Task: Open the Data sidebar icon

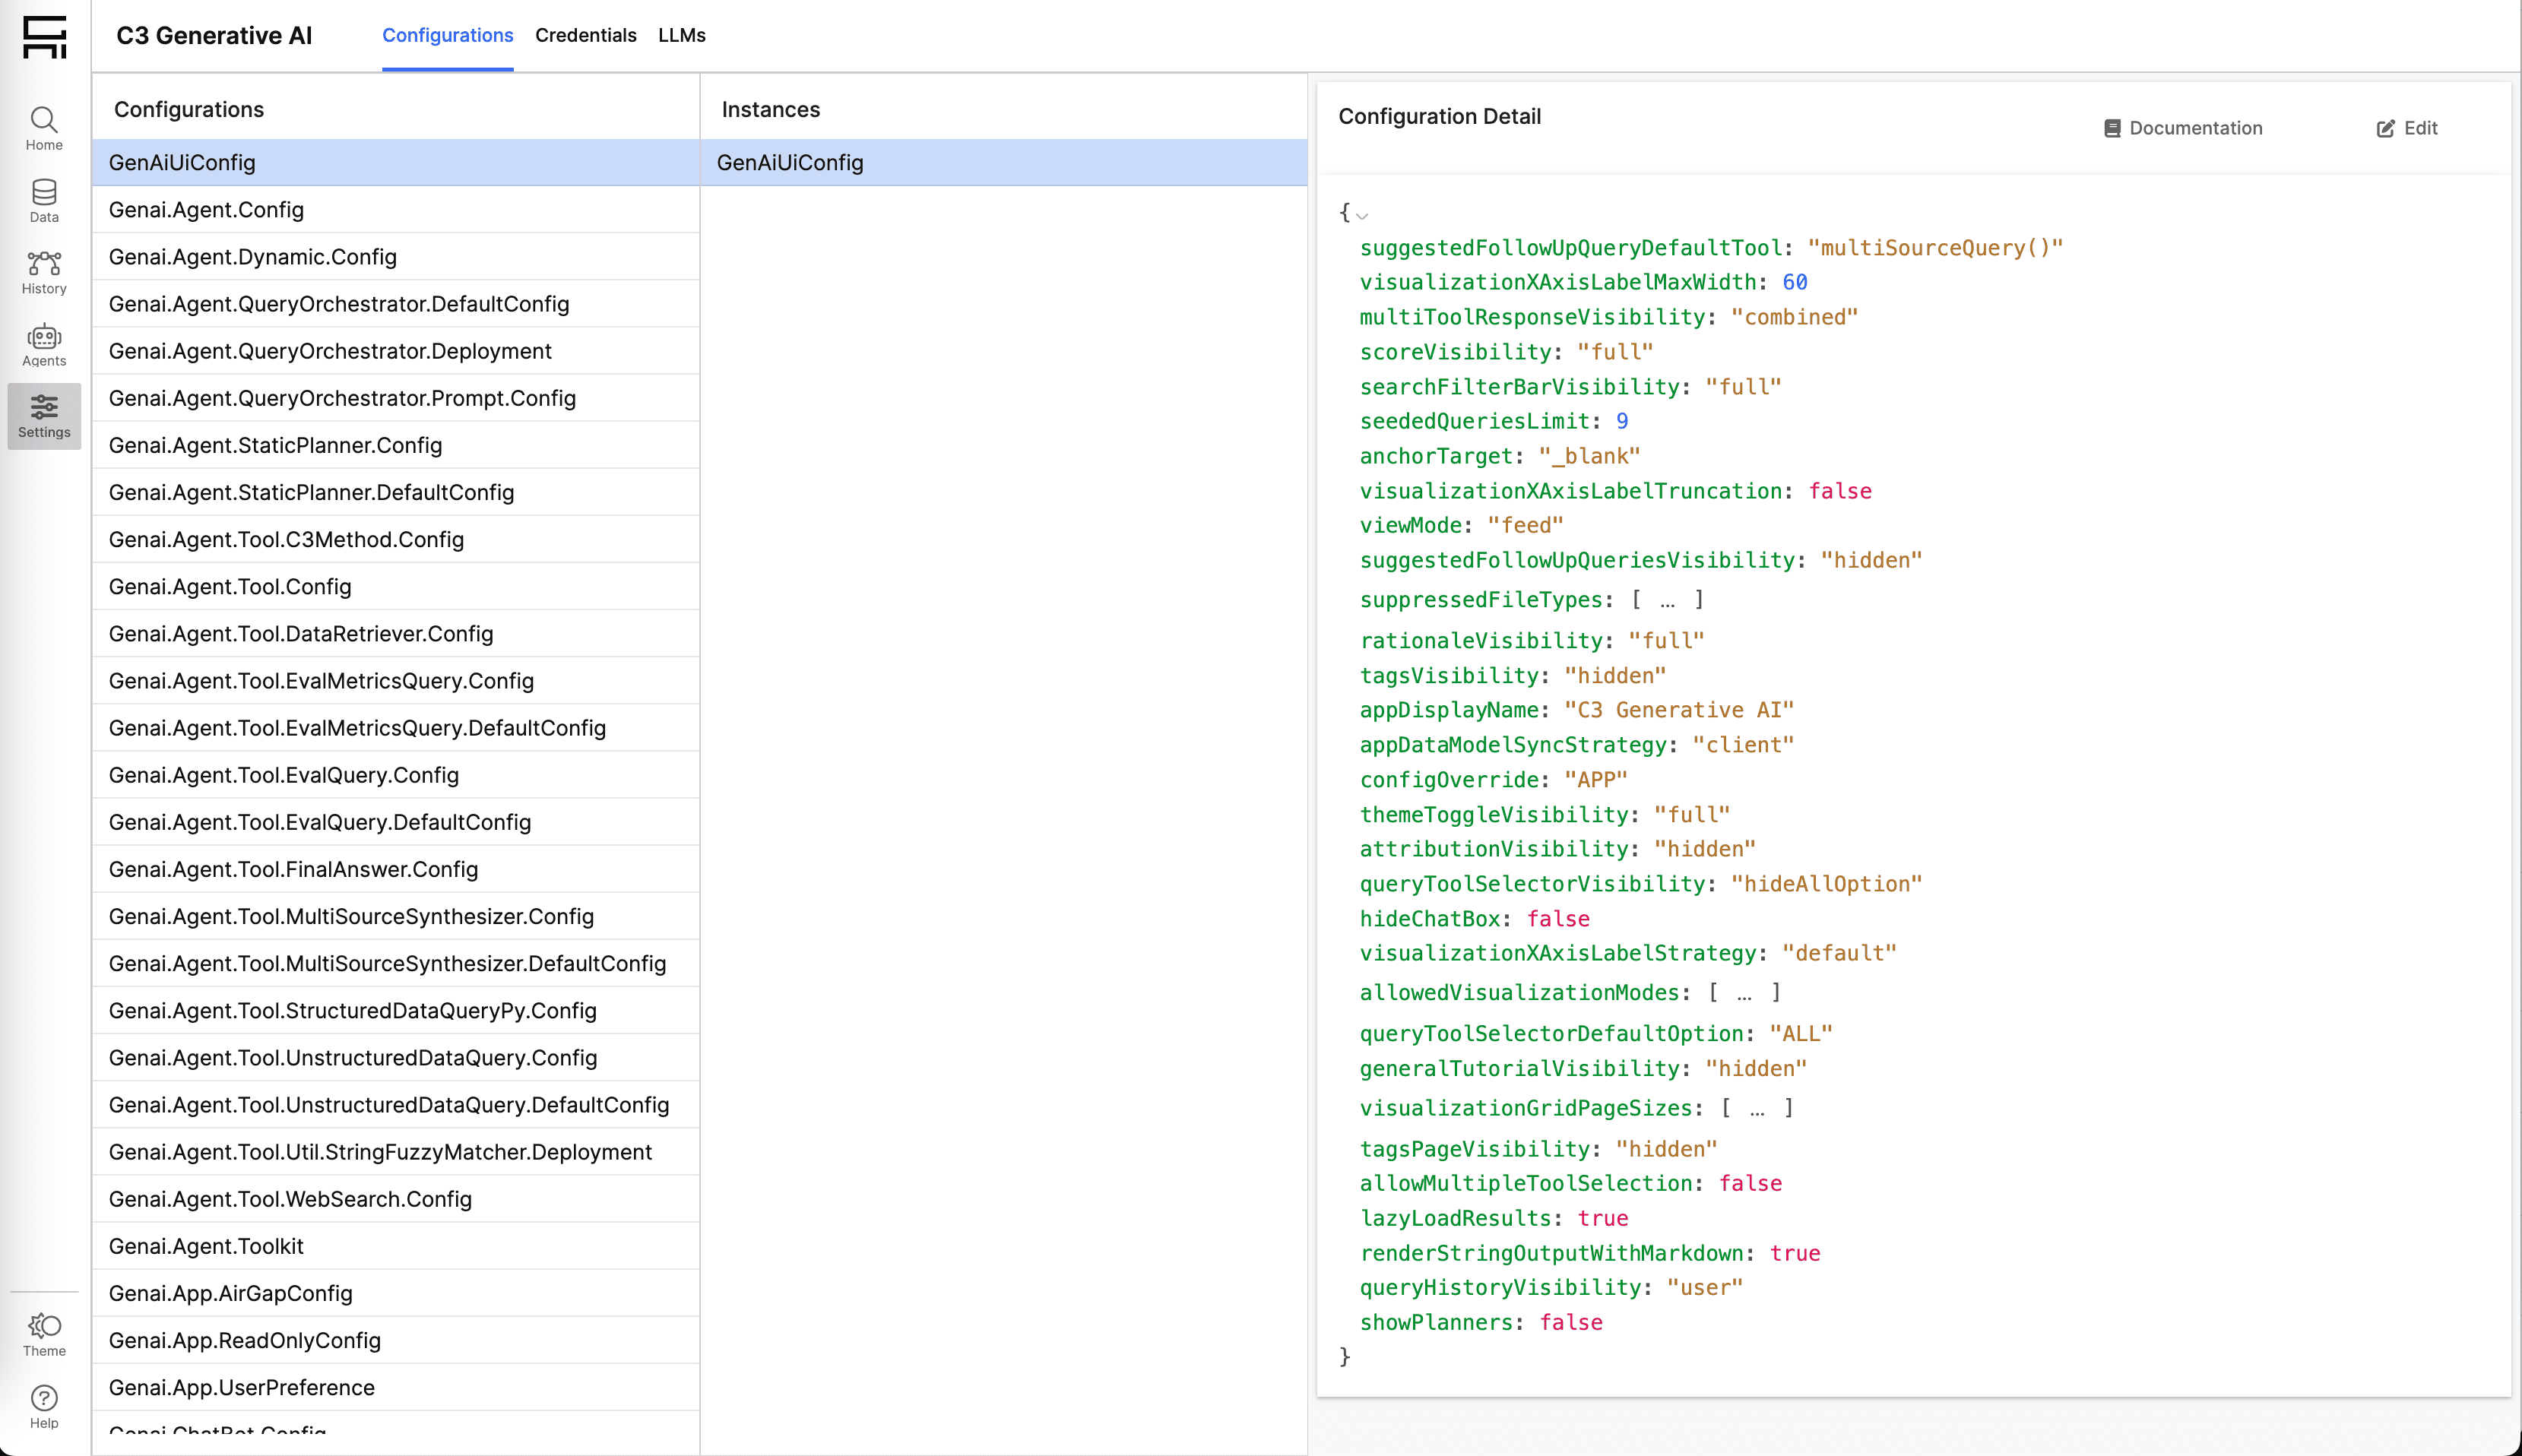Action: 44,200
